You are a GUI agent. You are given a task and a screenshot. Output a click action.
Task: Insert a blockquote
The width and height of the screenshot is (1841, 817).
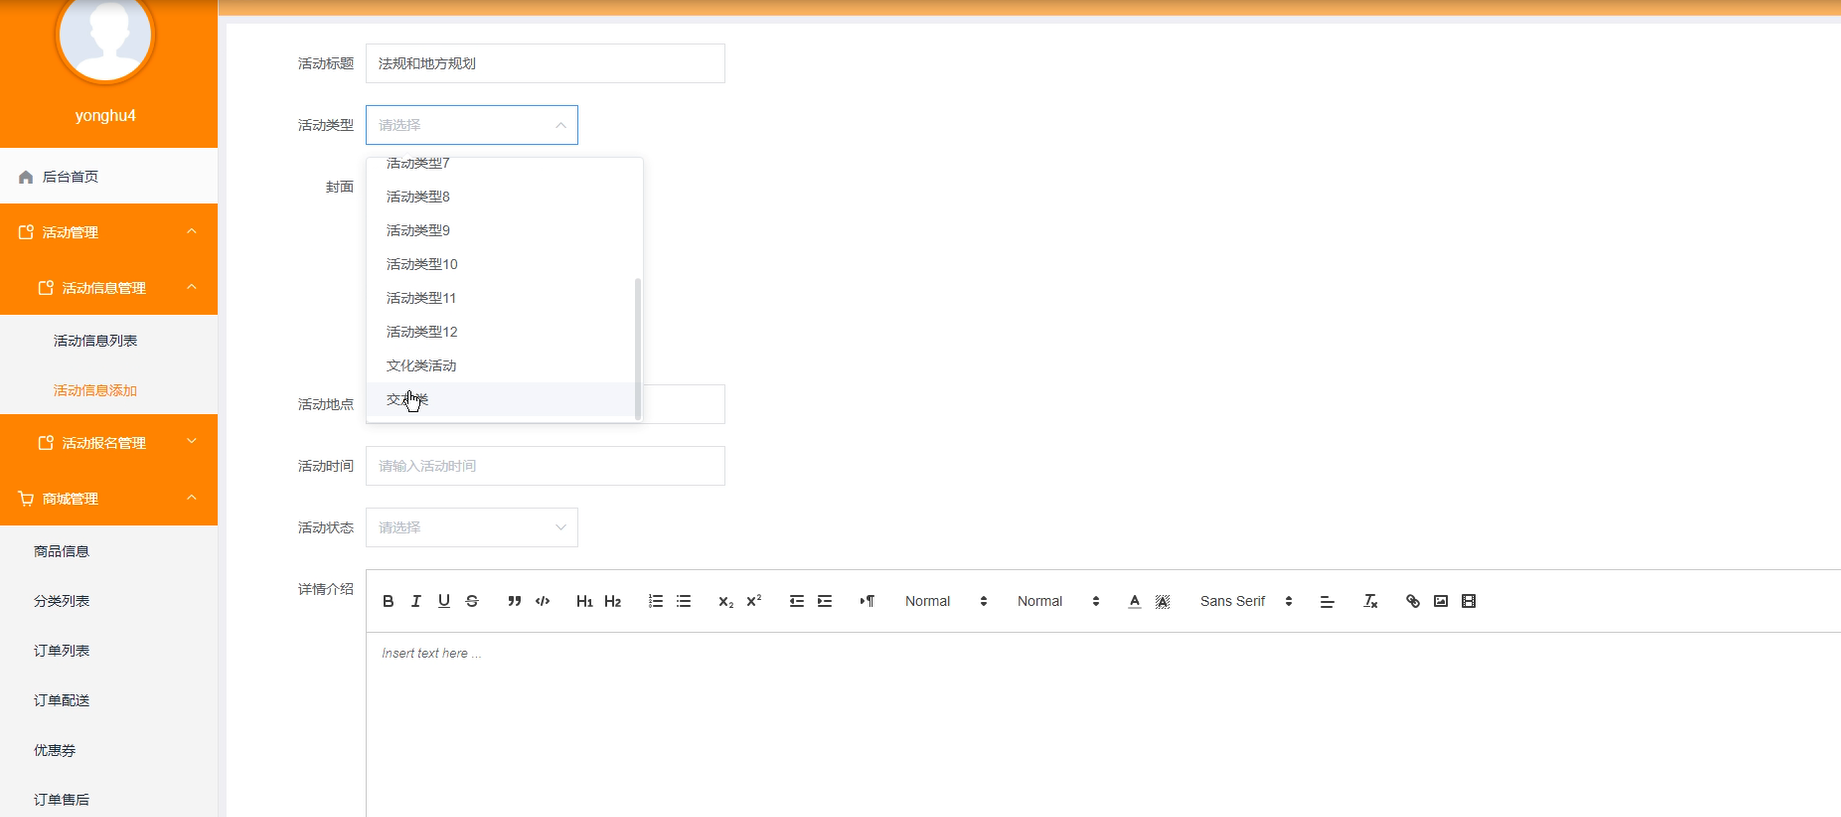point(514,601)
